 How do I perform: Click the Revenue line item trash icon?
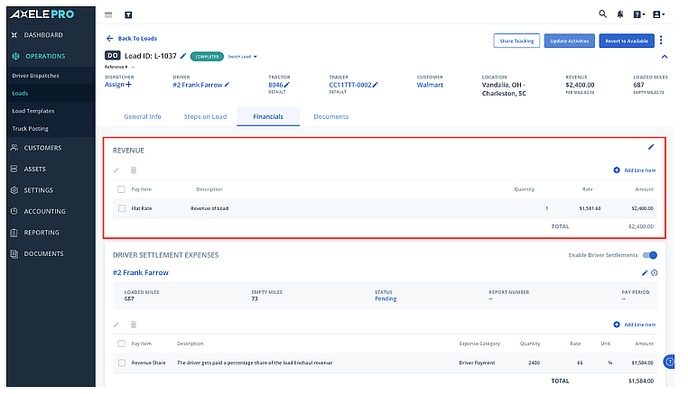(133, 170)
